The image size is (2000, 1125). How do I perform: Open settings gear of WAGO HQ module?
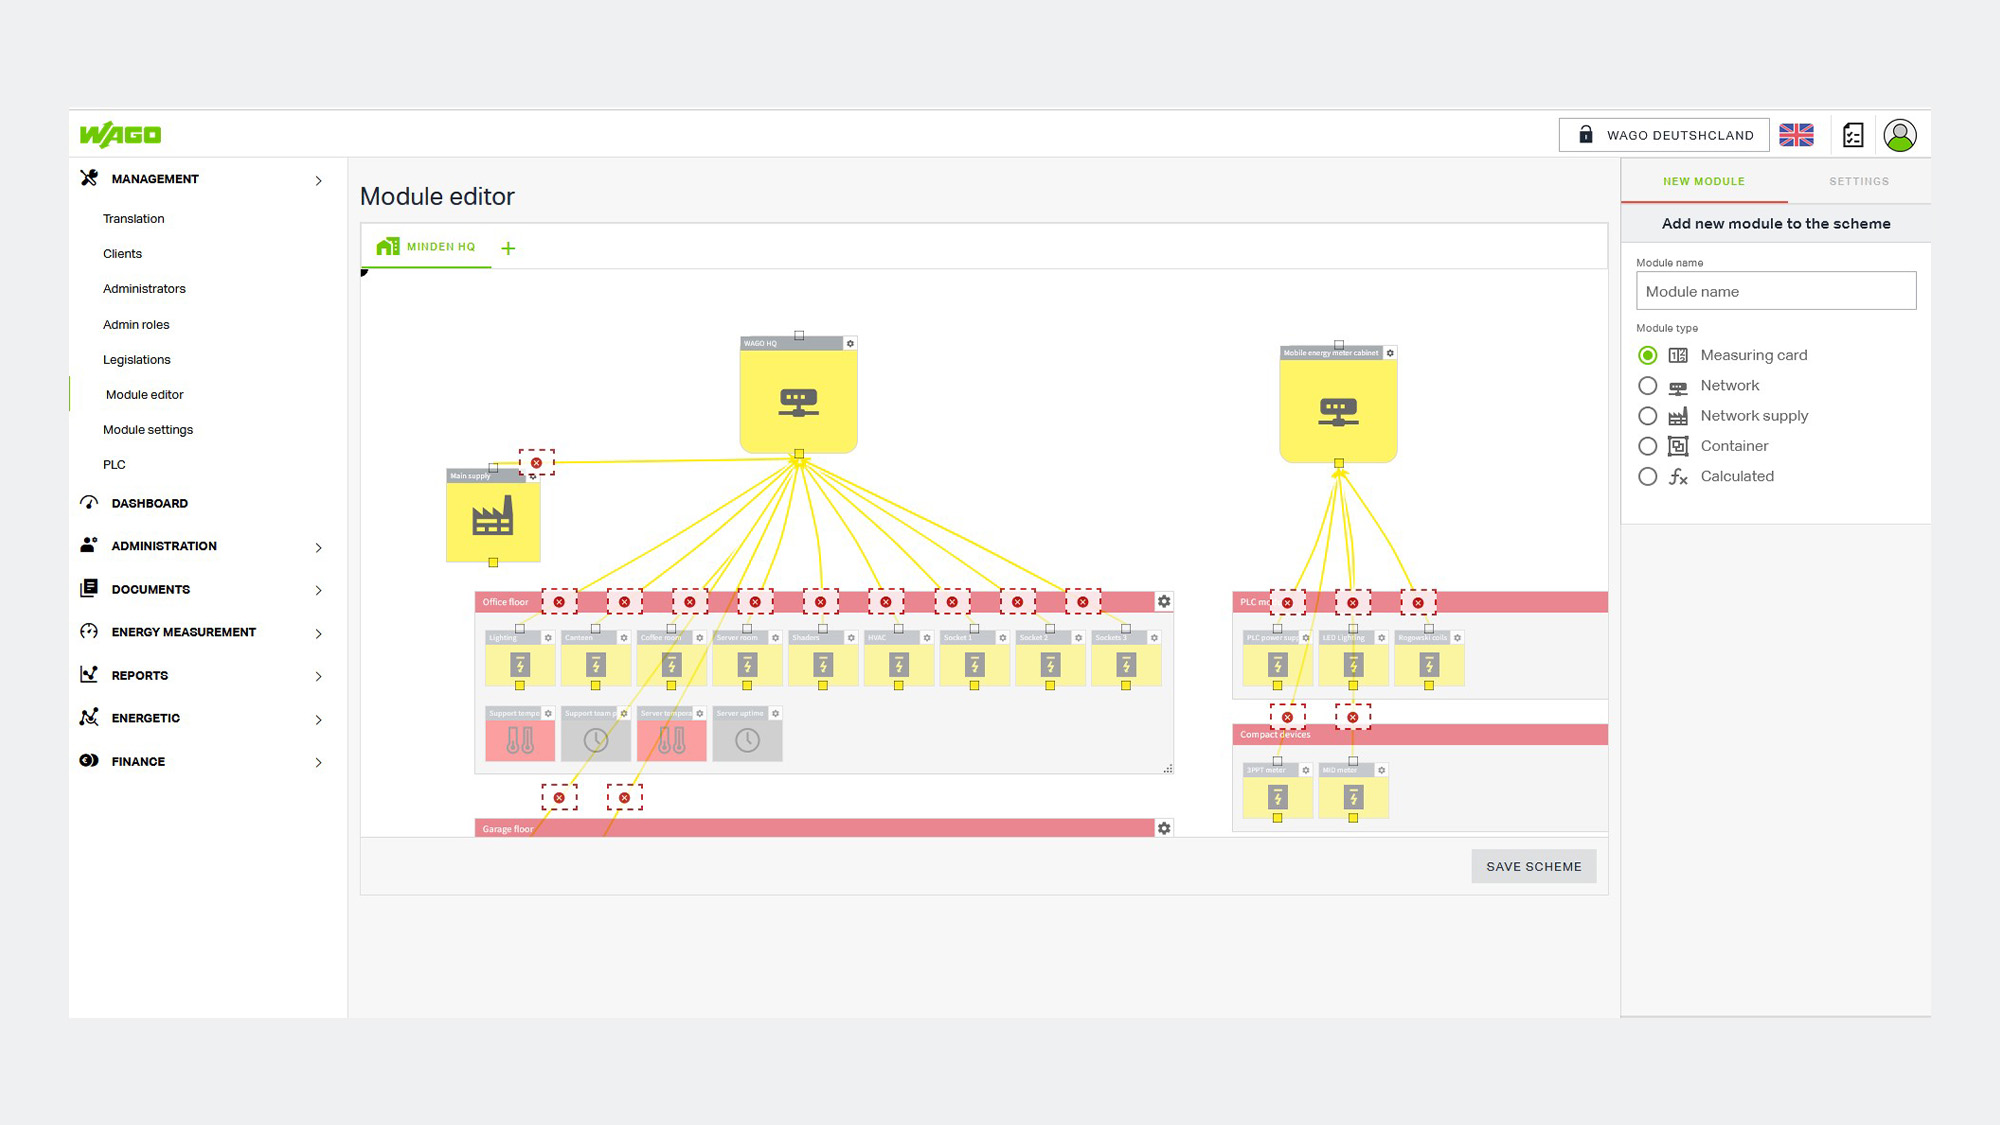pyautogui.click(x=850, y=343)
